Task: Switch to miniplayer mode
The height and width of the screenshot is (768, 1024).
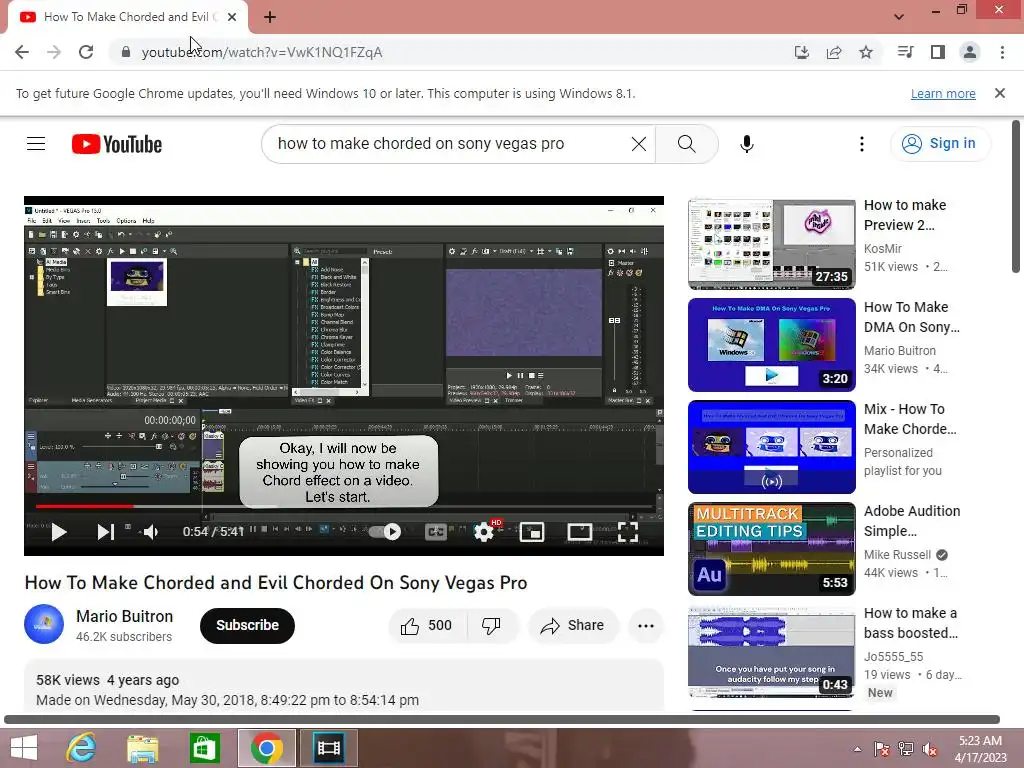Action: 532,532
